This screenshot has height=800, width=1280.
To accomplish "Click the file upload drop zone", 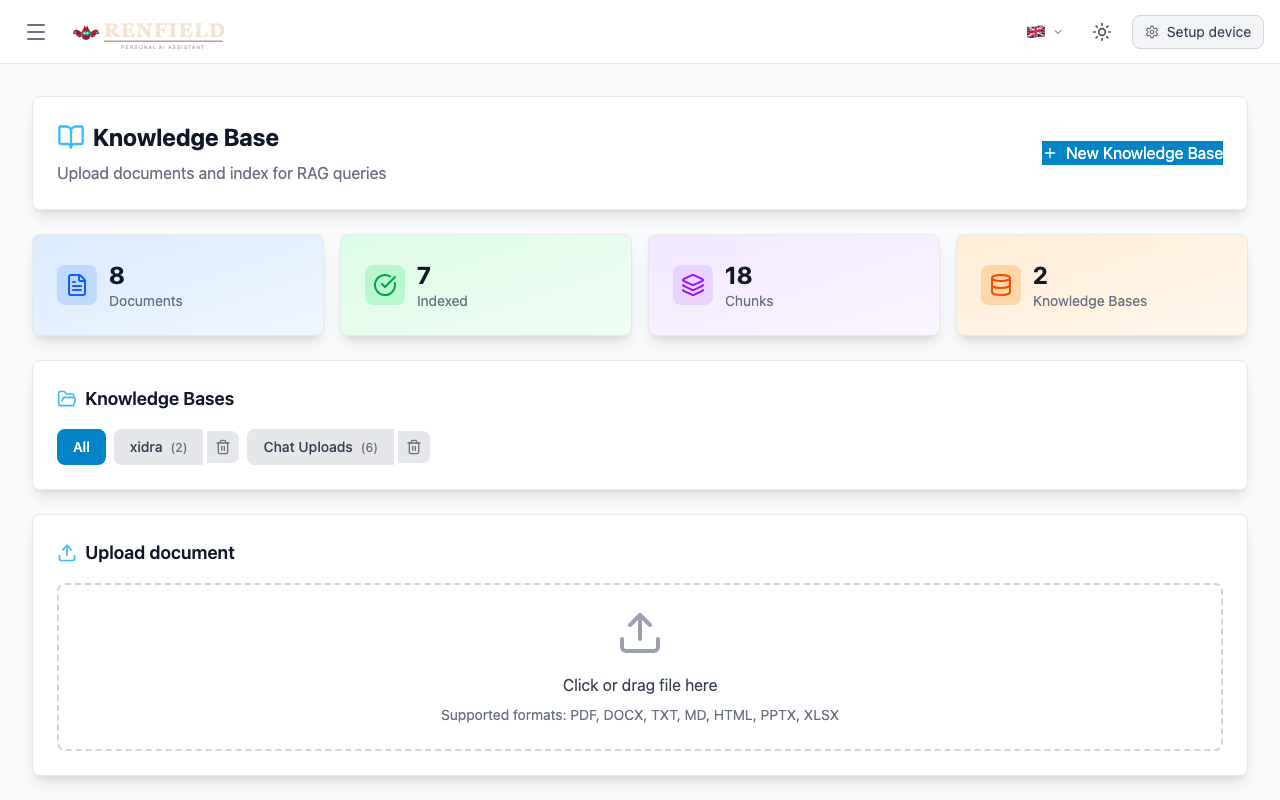I will point(639,666).
